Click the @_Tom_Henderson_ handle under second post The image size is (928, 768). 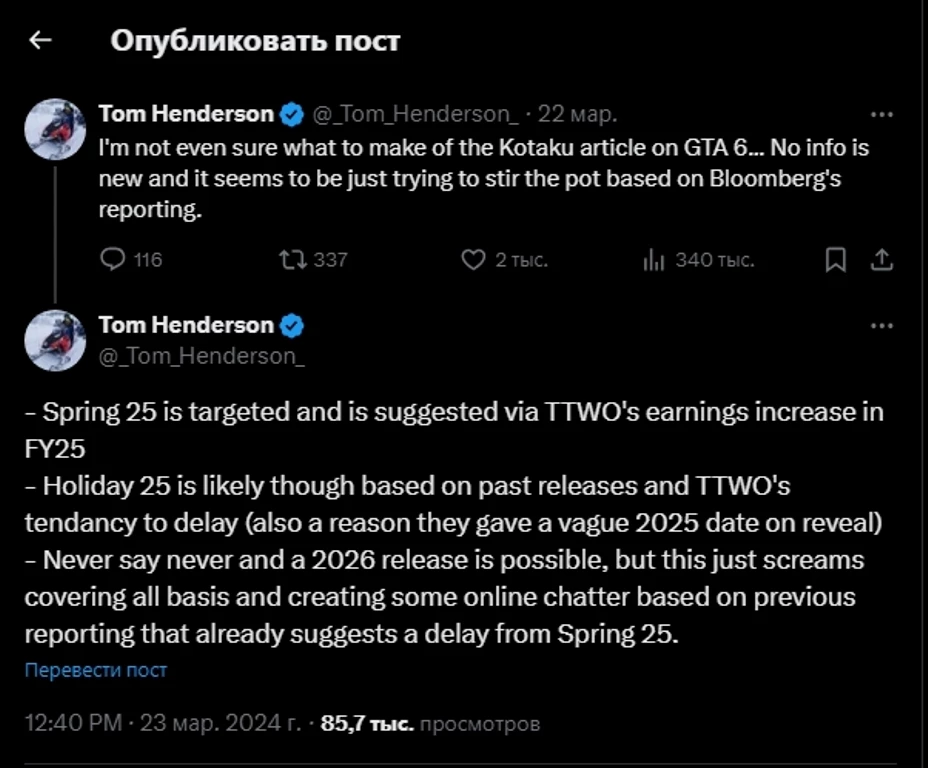pyautogui.click(x=201, y=355)
